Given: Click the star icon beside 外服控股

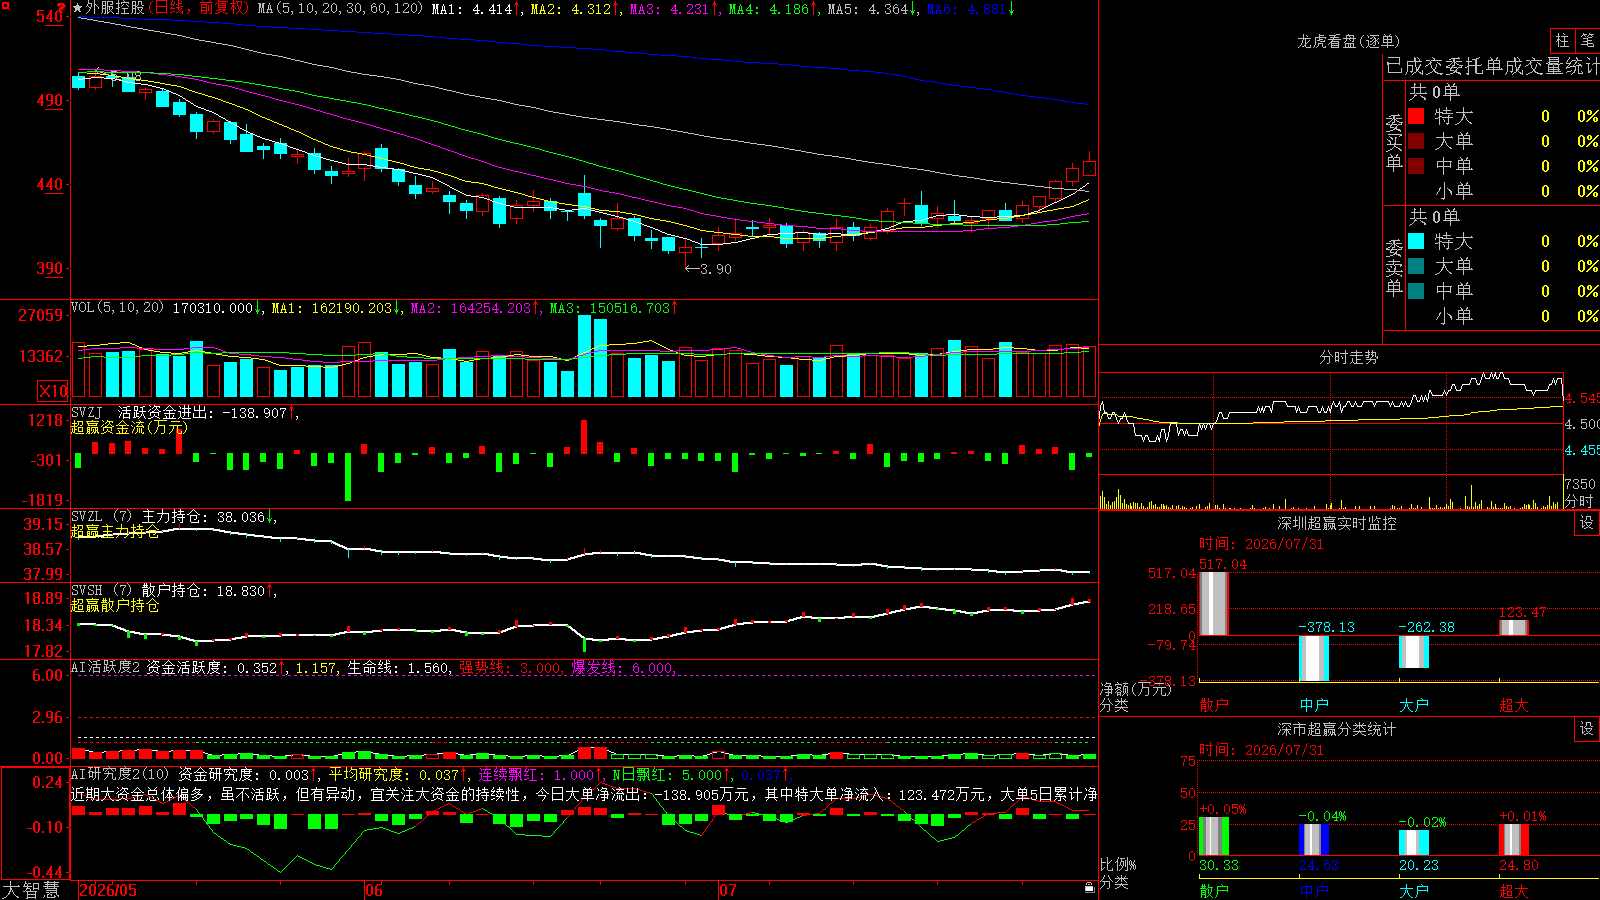Looking at the screenshot, I should pyautogui.click(x=78, y=8).
